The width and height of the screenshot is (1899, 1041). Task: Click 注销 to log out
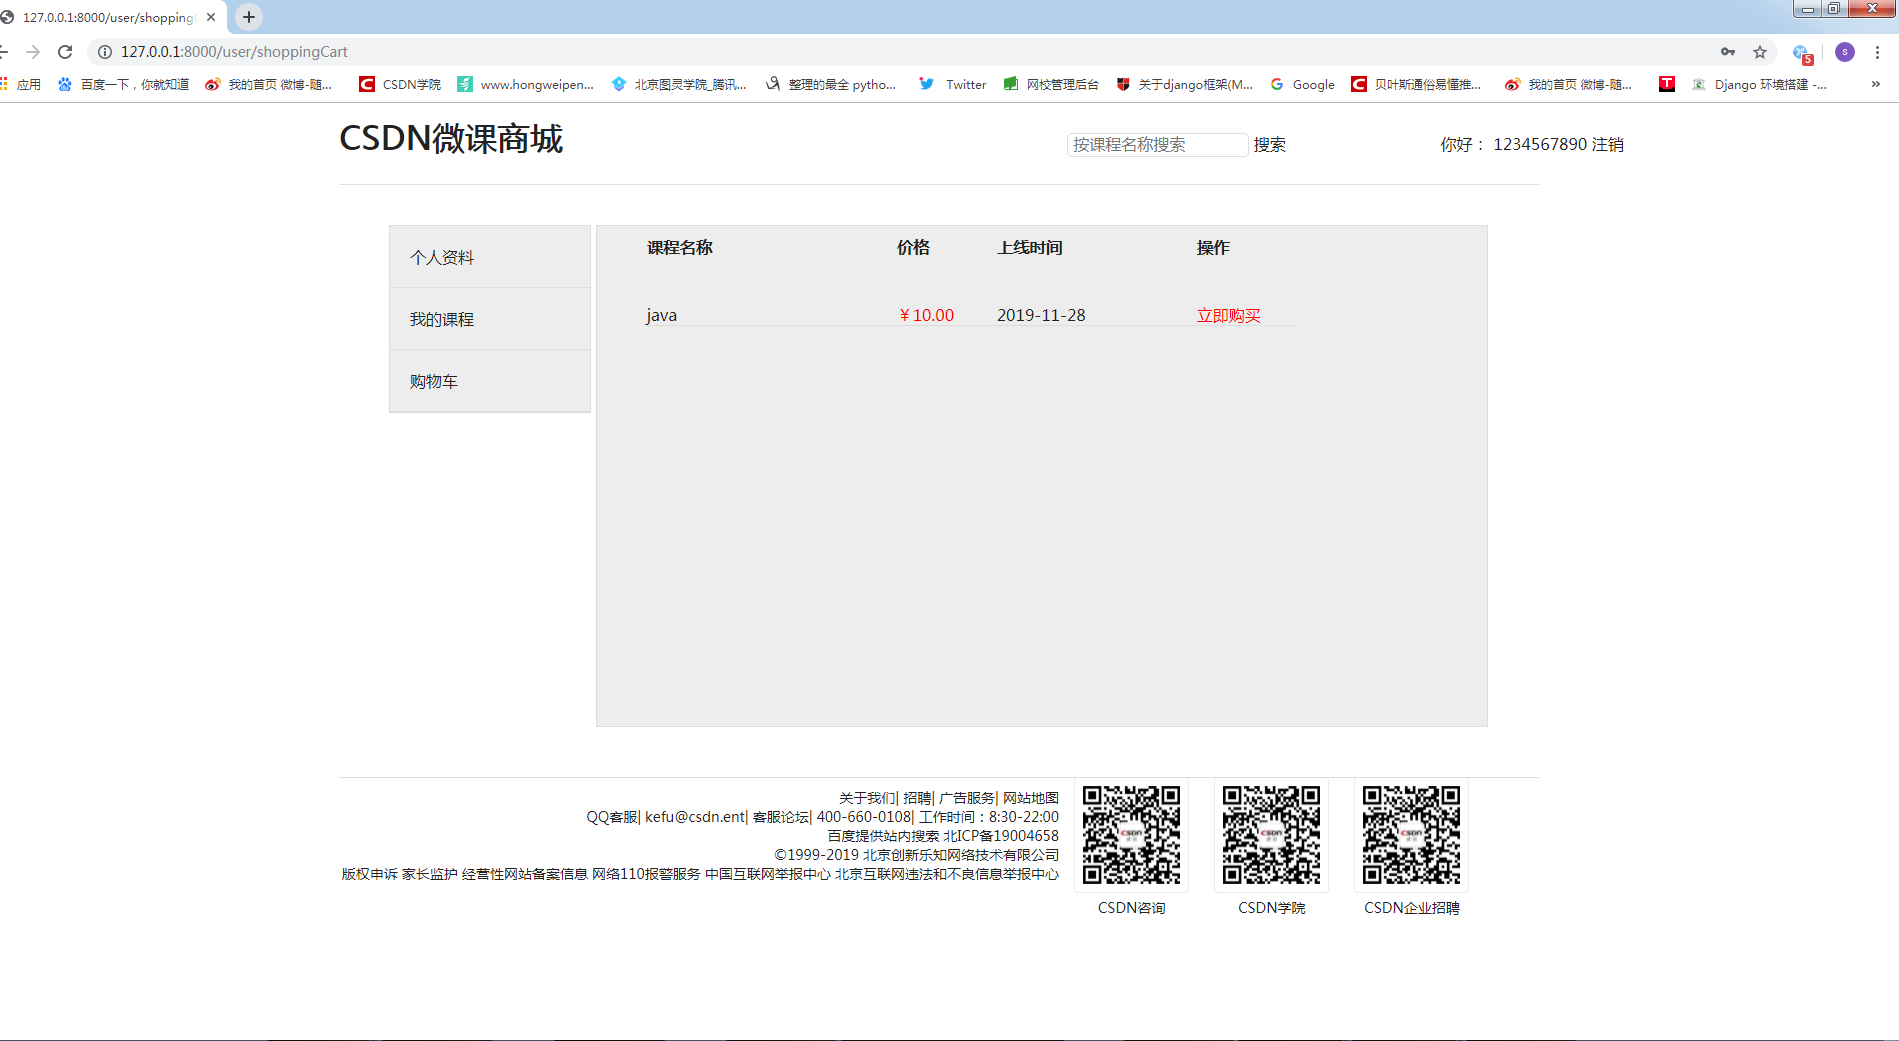1608,145
